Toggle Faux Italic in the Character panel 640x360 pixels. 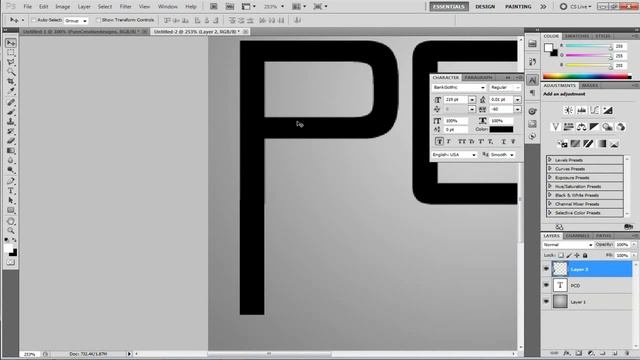[449, 141]
